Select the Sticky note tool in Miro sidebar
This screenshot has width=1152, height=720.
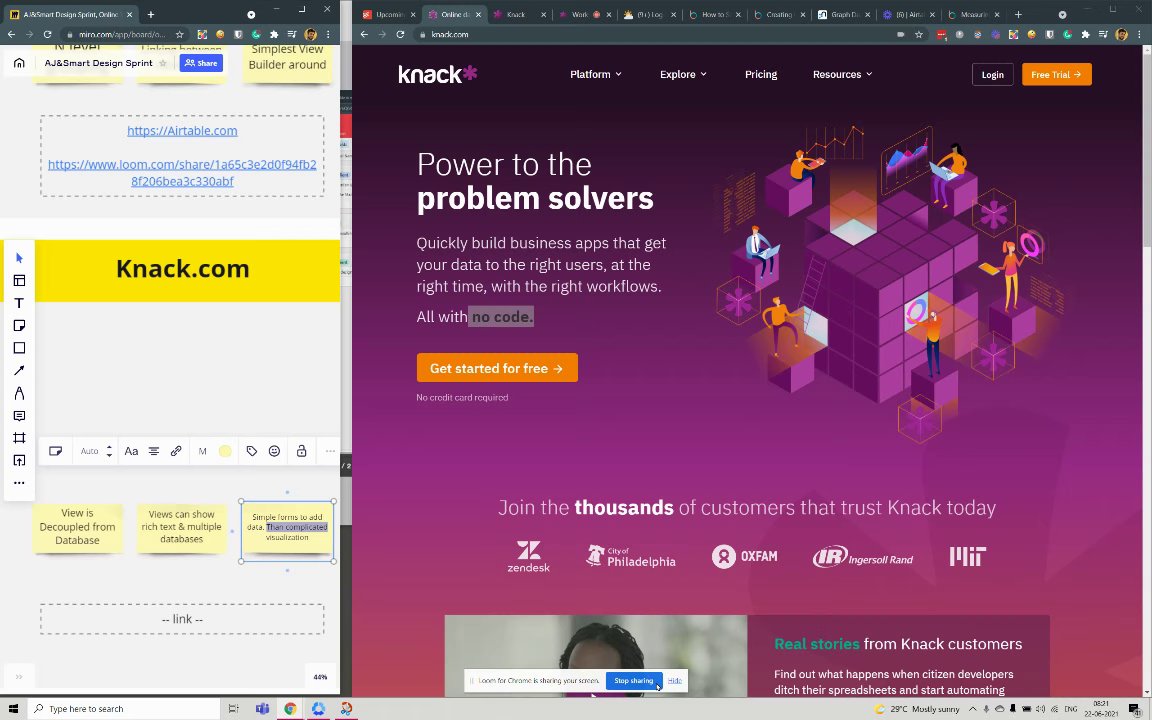19,325
